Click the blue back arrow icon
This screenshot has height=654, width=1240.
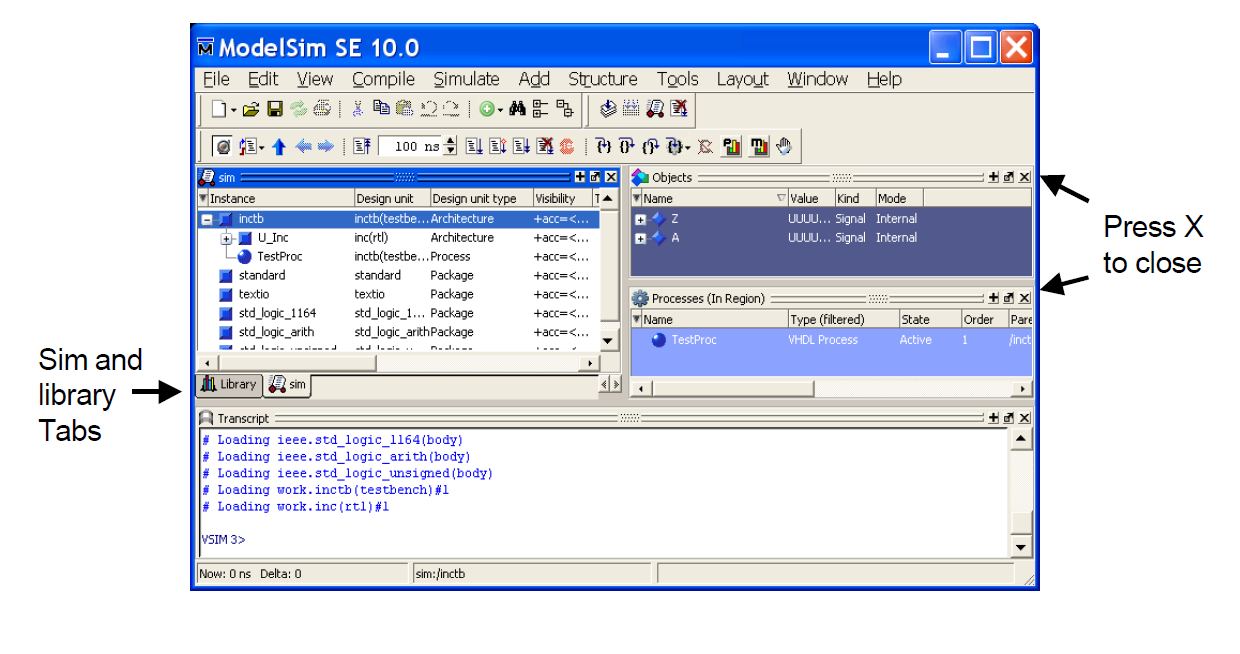coord(303,146)
